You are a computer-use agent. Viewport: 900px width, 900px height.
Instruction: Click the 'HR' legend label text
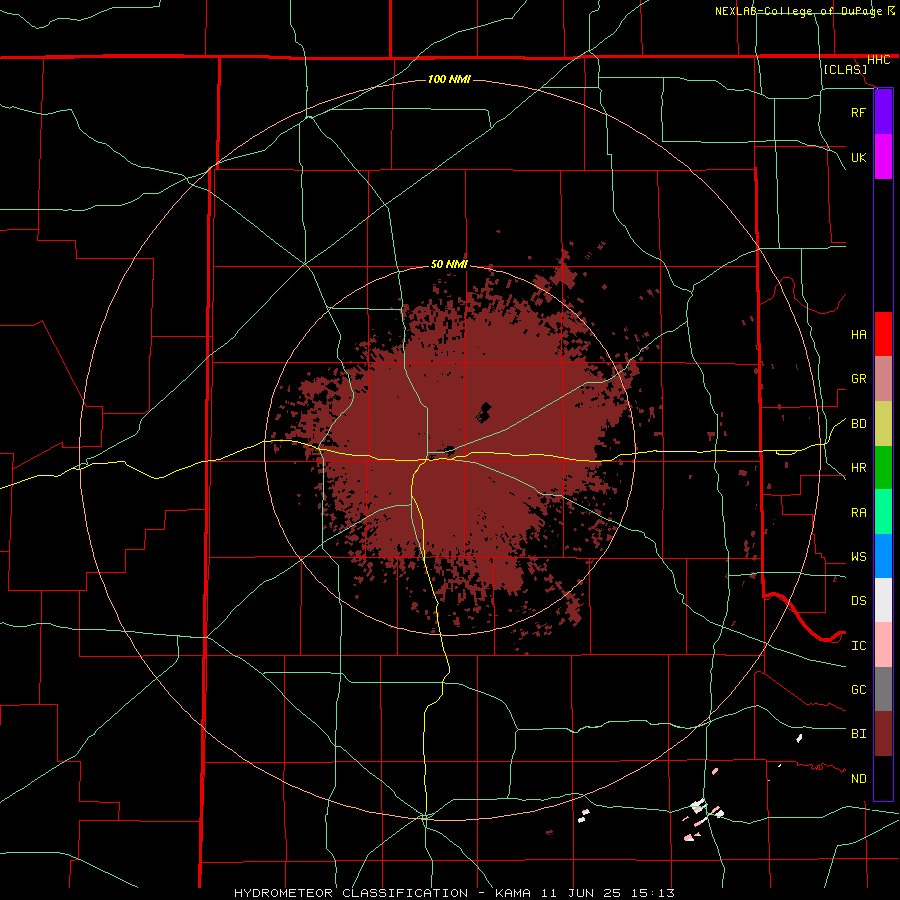[859, 468]
